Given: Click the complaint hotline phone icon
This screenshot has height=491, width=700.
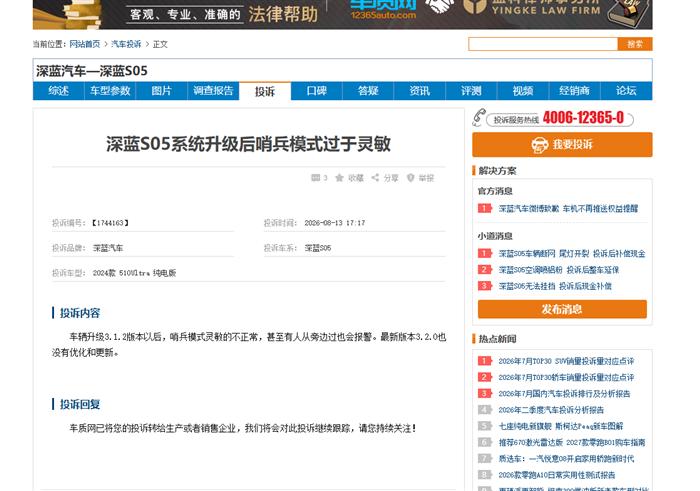Looking at the screenshot, I should (x=479, y=117).
